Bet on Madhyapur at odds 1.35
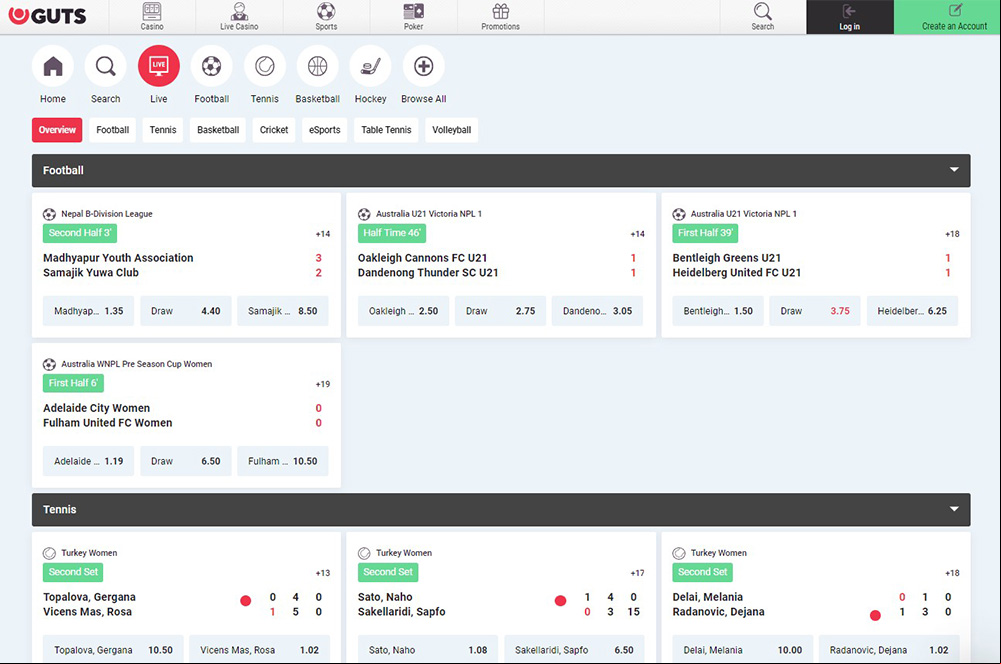Image resolution: width=1001 pixels, height=664 pixels. coord(88,311)
